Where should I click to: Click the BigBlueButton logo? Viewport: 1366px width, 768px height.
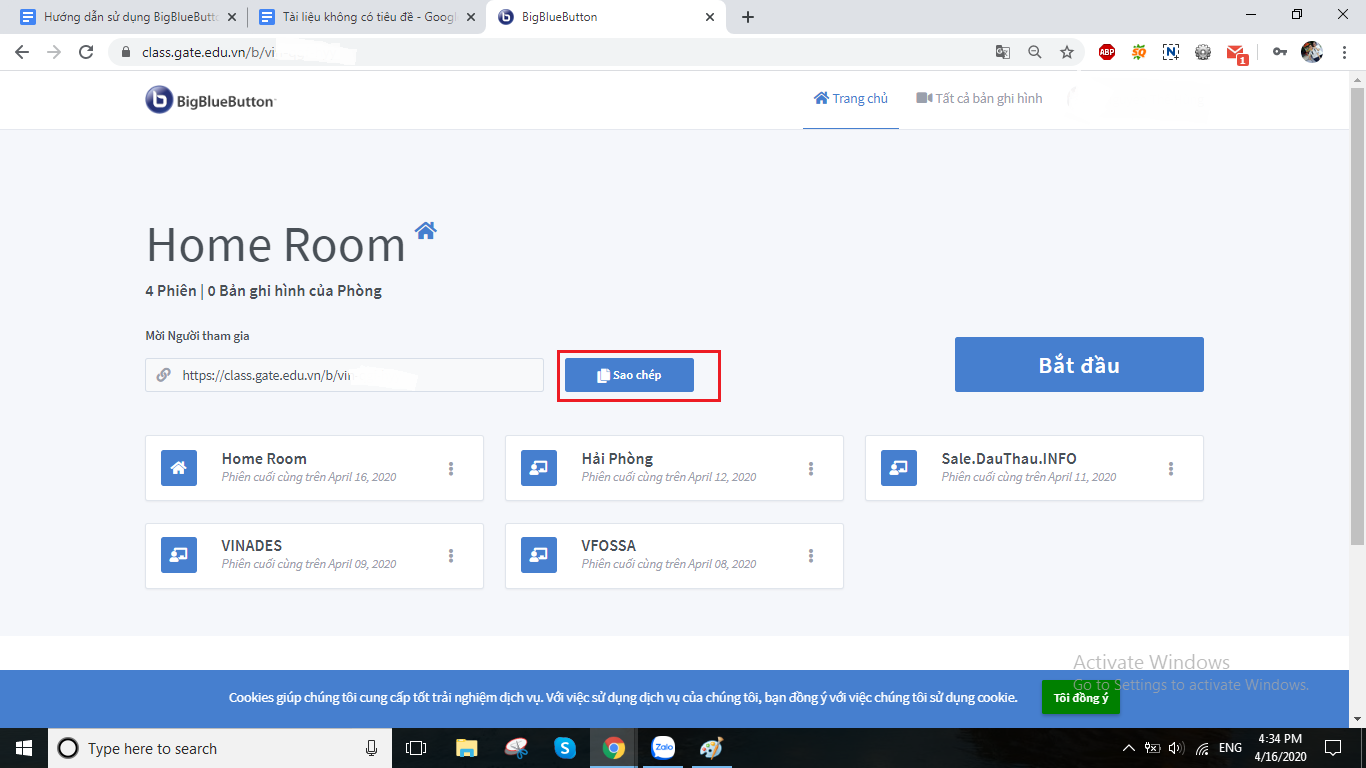210,100
